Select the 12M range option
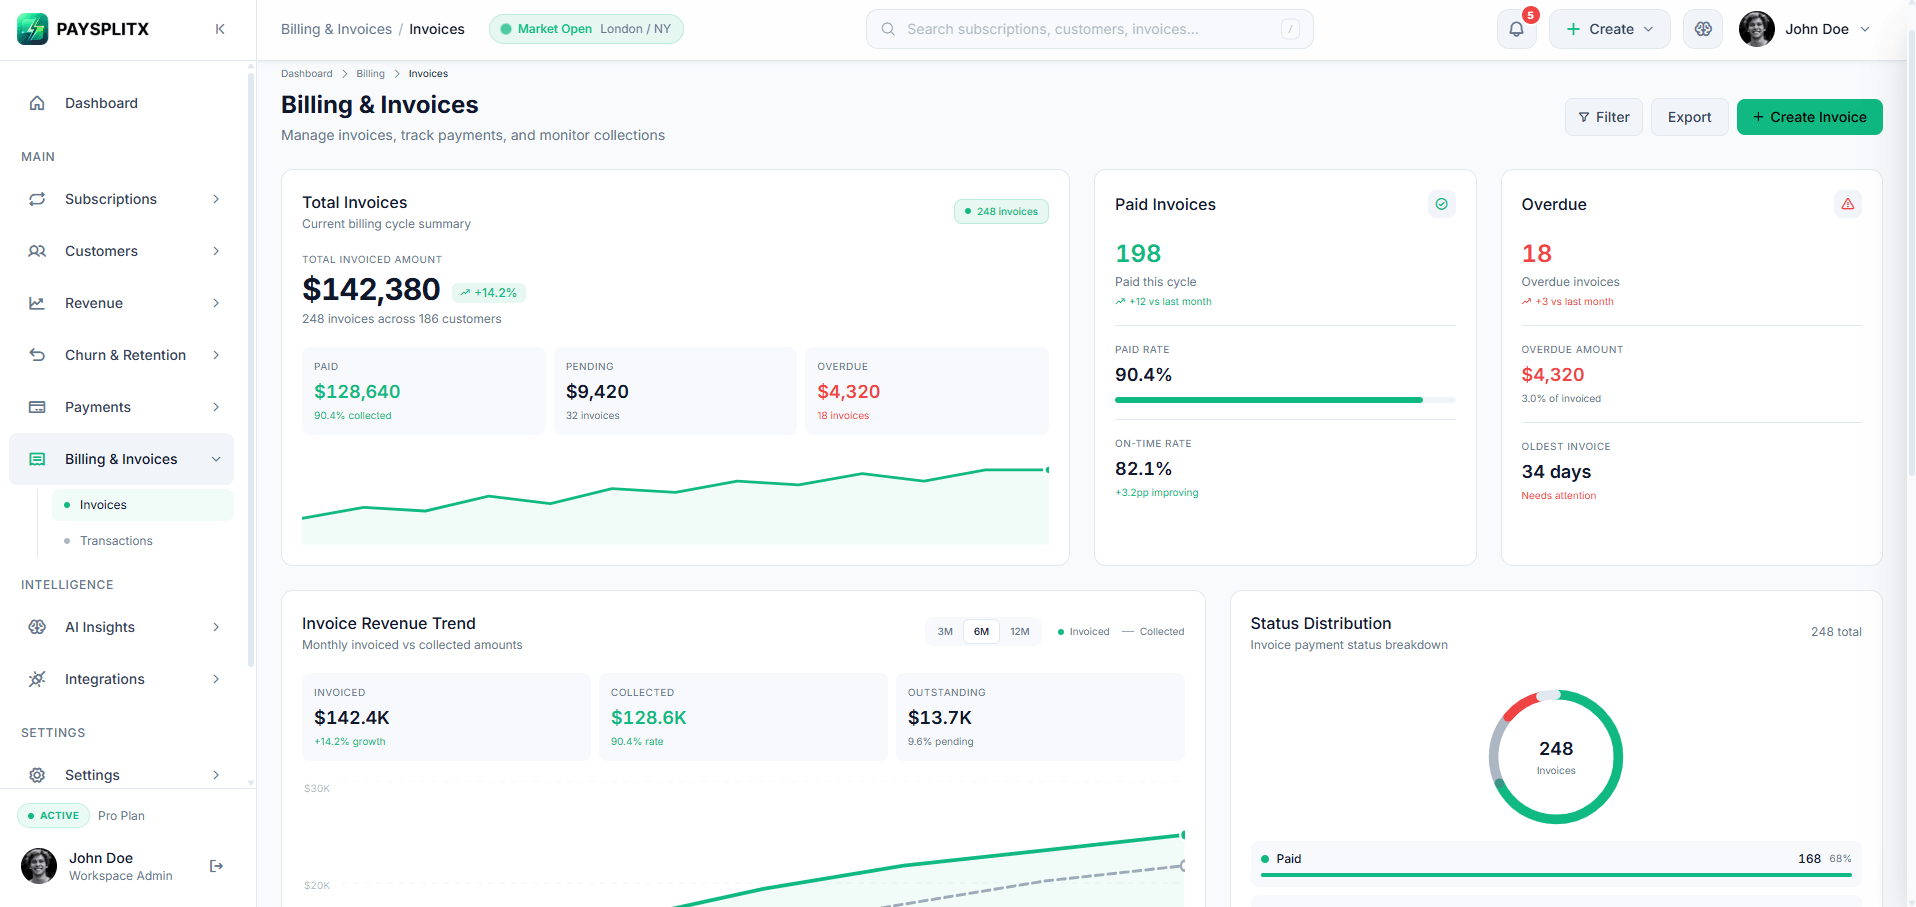This screenshot has height=907, width=1916. 1019,631
